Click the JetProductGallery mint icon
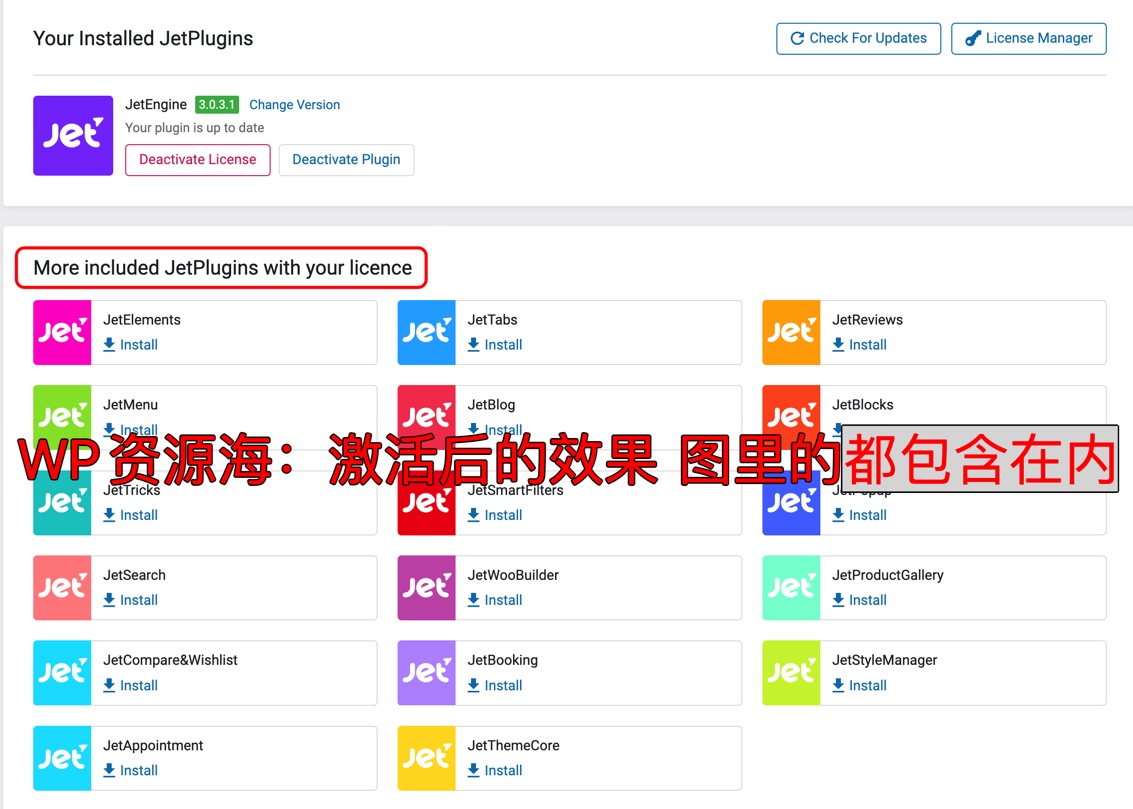The width and height of the screenshot is (1133, 809). 791,588
